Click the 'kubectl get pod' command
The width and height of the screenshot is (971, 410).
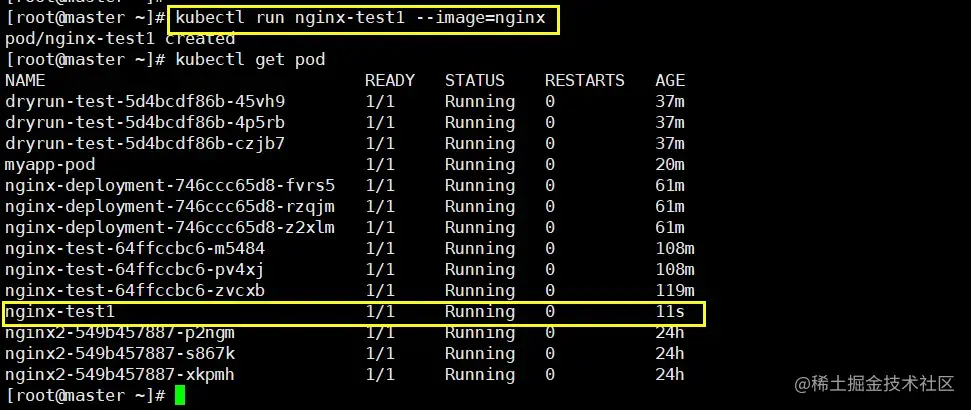[x=250, y=59]
